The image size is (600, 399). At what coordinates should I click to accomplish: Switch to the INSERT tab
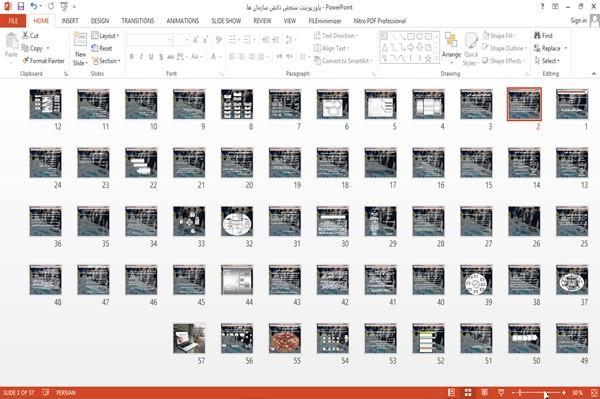tap(70, 21)
